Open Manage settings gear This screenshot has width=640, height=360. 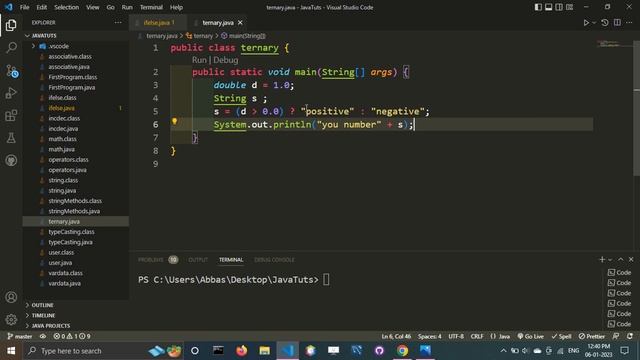[11, 319]
